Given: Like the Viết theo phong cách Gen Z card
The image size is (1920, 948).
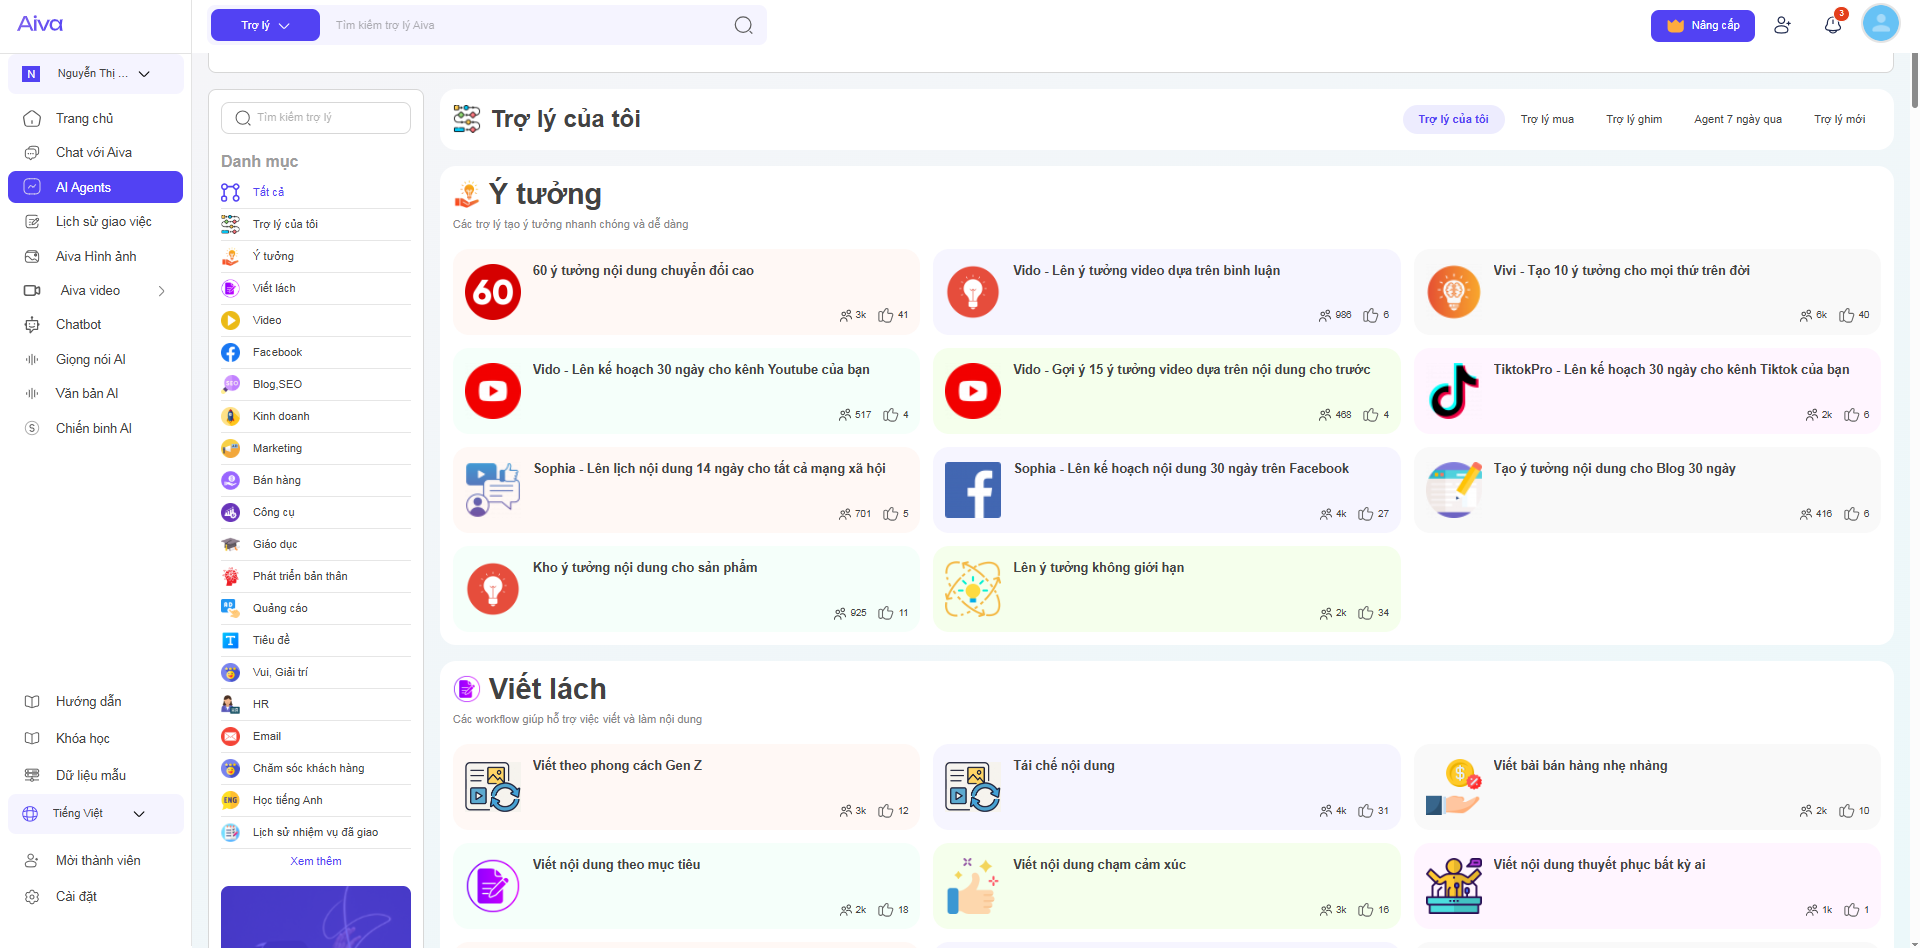Looking at the screenshot, I should click(885, 811).
